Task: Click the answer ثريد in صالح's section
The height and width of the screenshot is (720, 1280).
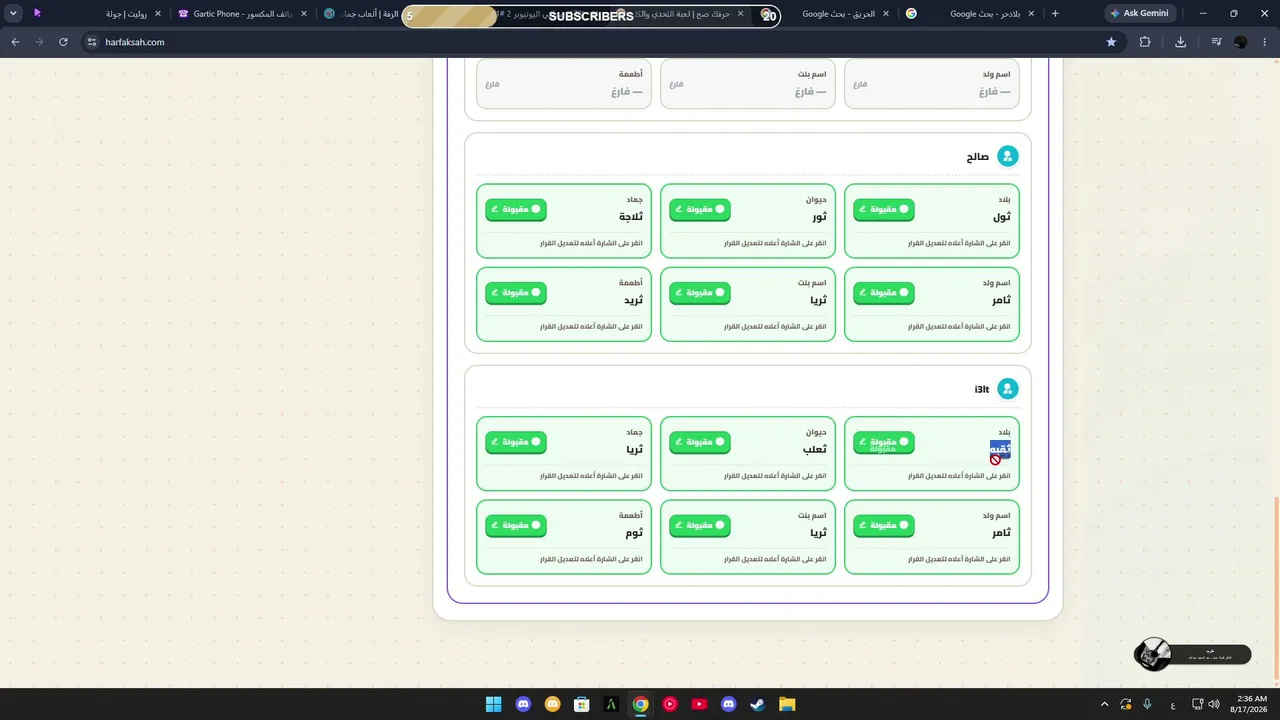Action: [x=632, y=300]
